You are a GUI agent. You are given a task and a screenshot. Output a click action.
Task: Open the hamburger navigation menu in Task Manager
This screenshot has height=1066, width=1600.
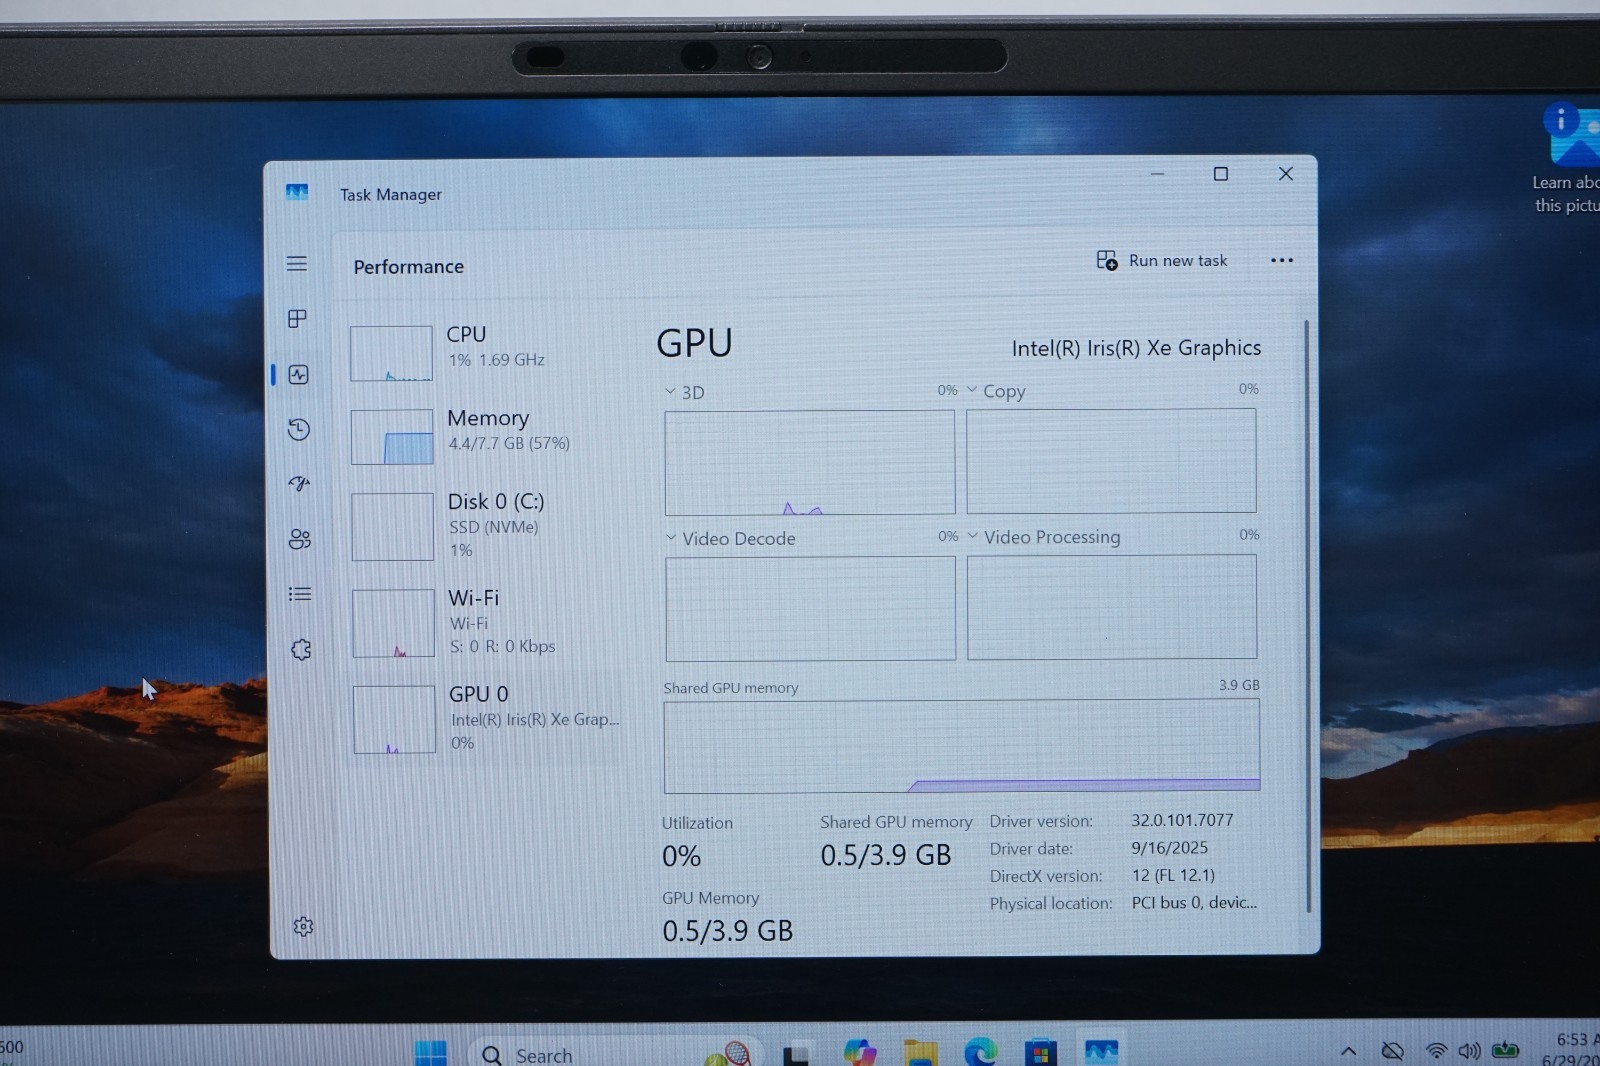coord(297,264)
